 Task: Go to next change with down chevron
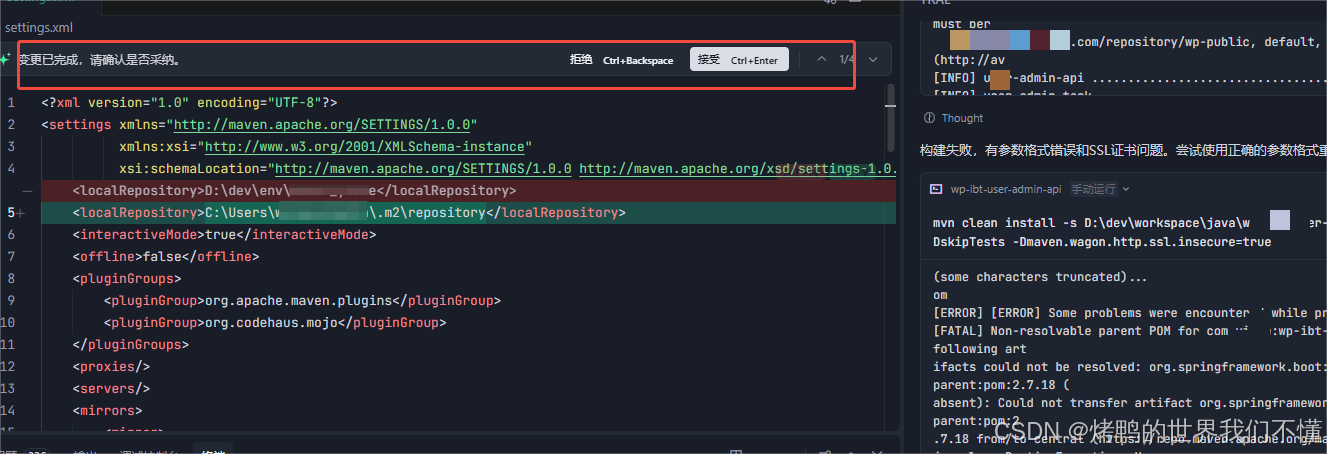tap(873, 60)
